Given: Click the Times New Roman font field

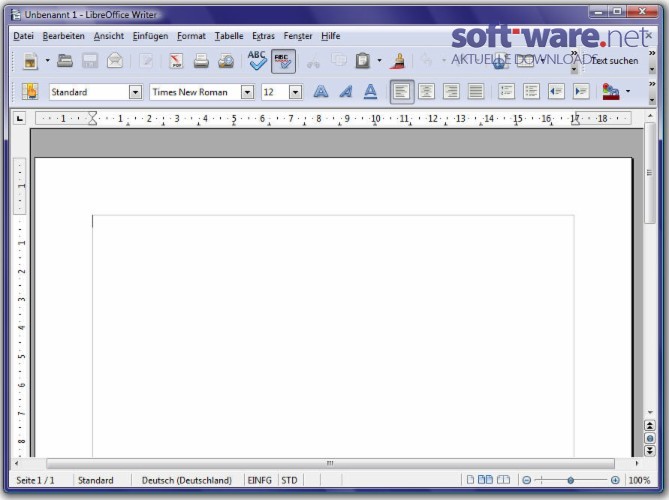Looking at the screenshot, I should 195,92.
